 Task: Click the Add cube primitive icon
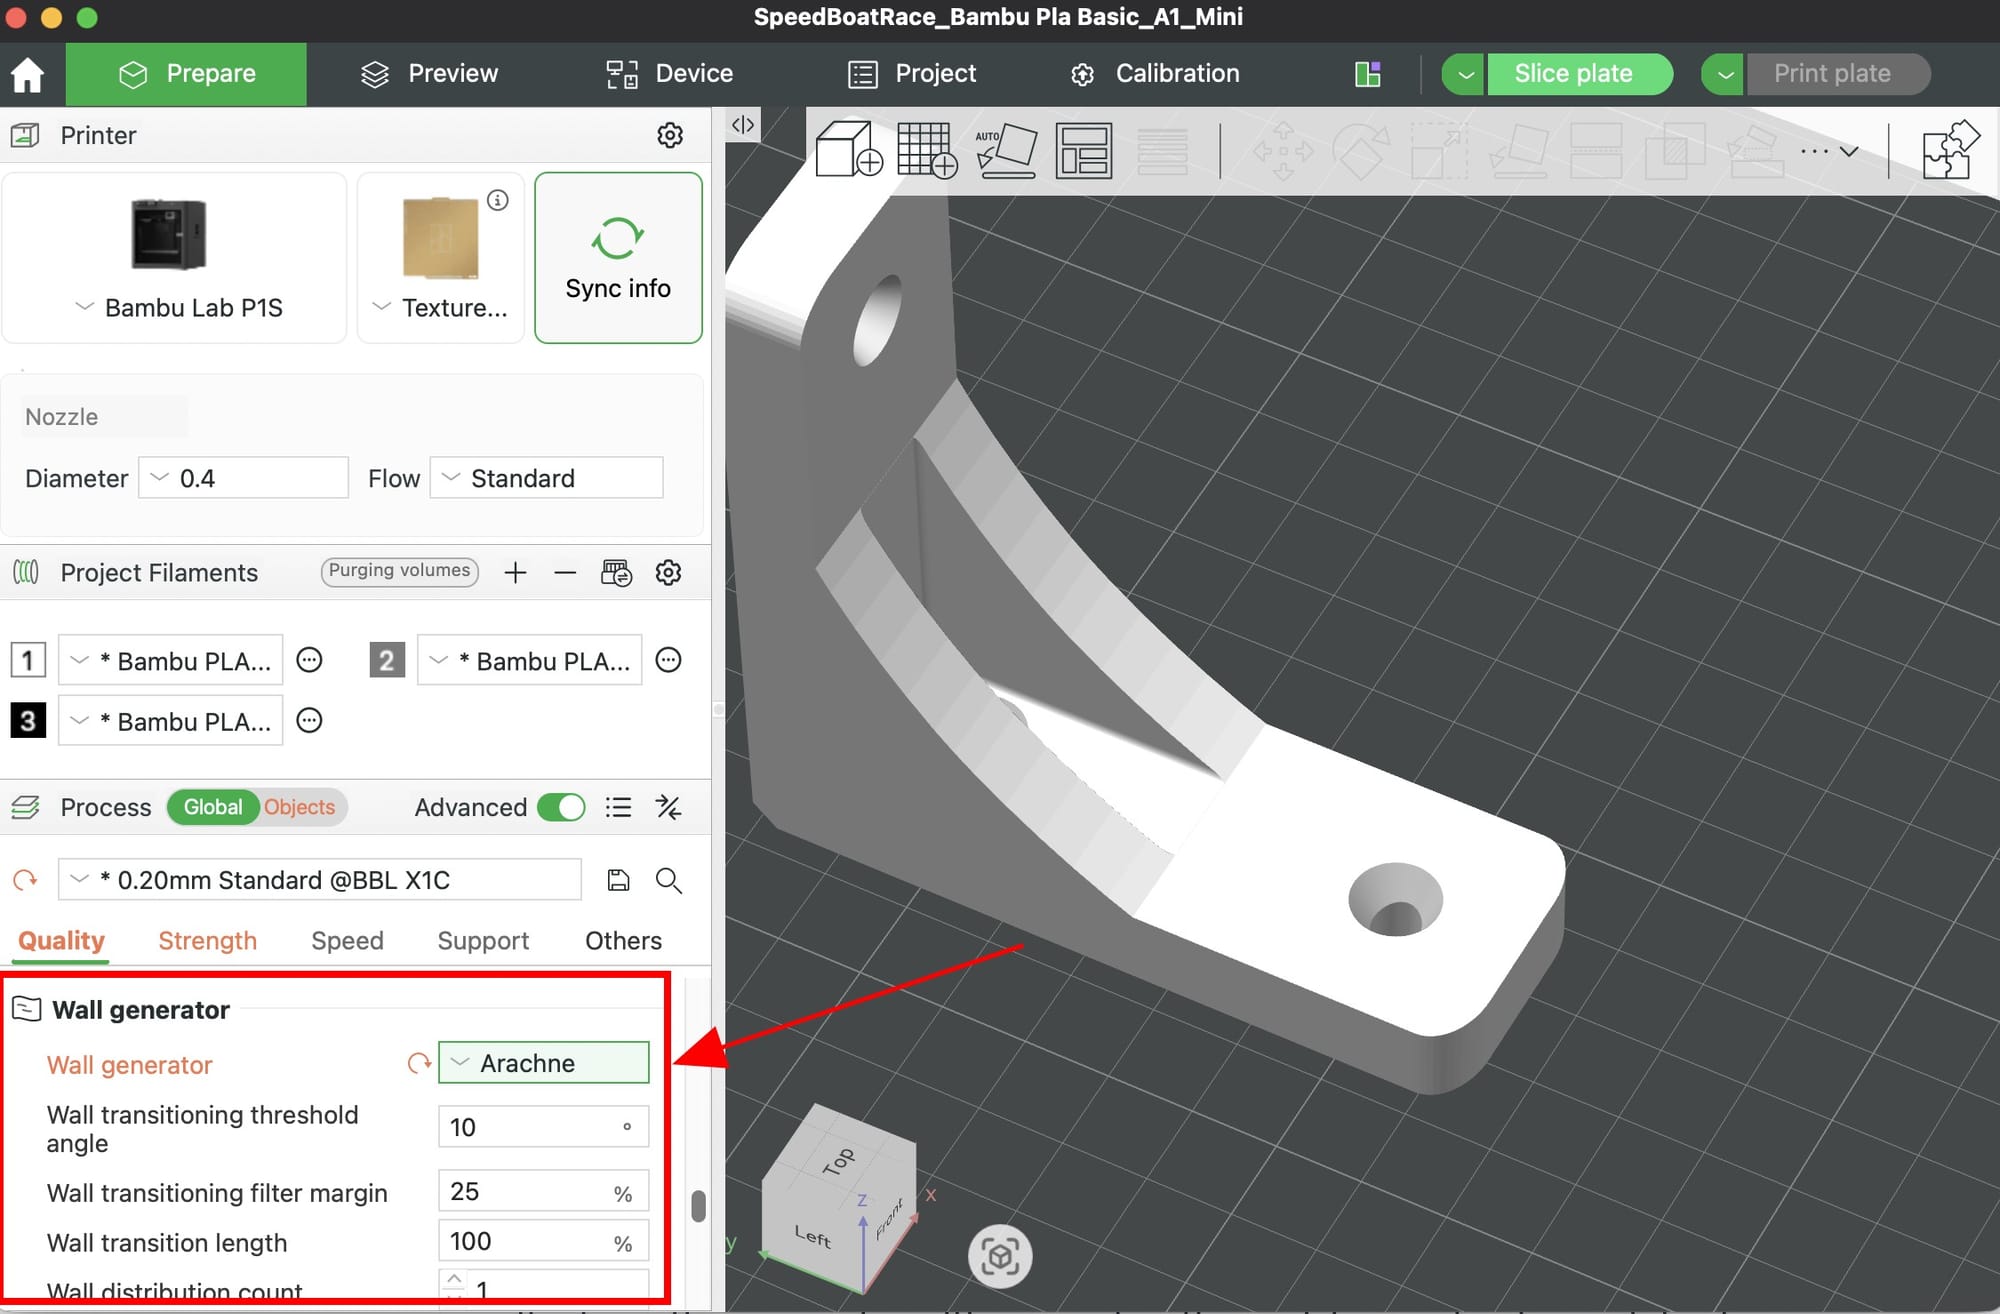tap(848, 151)
